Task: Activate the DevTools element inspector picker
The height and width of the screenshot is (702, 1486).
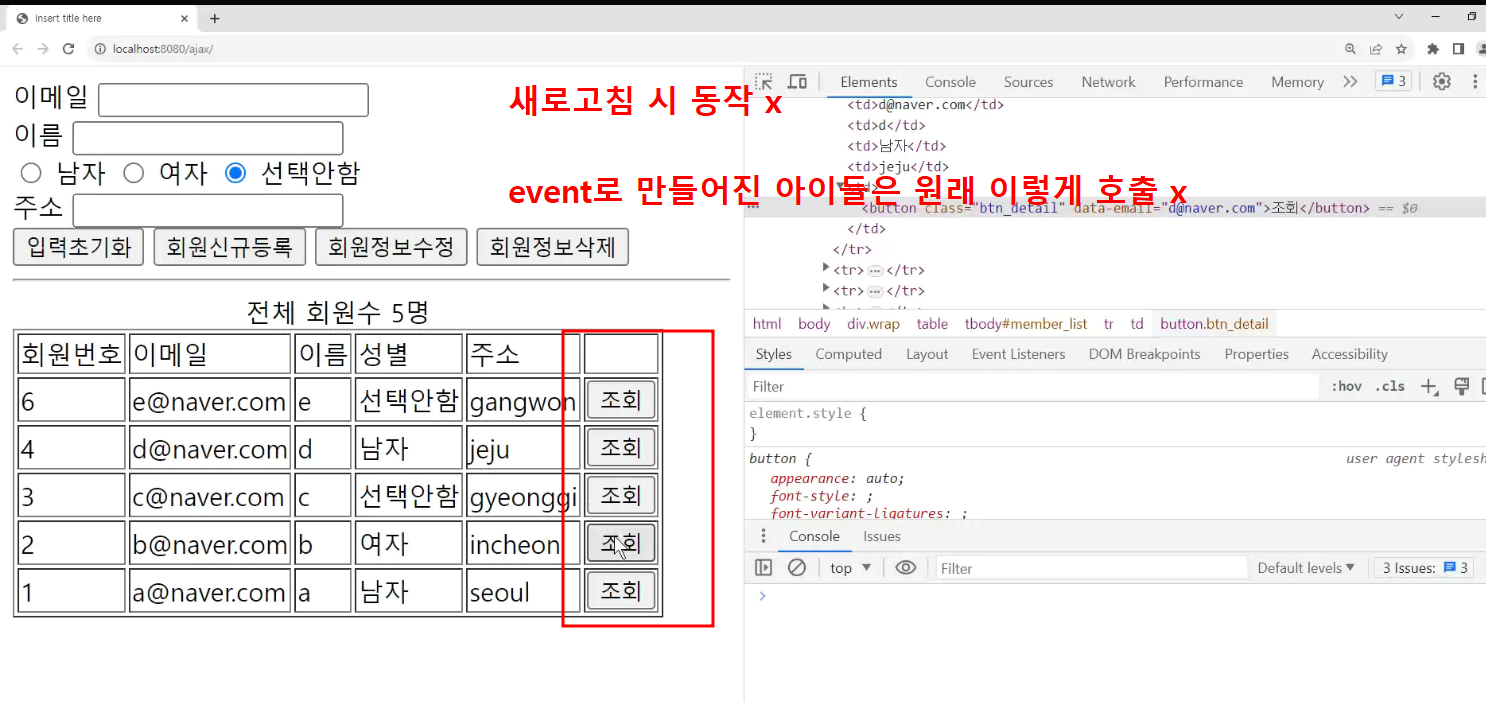Action: (x=764, y=82)
